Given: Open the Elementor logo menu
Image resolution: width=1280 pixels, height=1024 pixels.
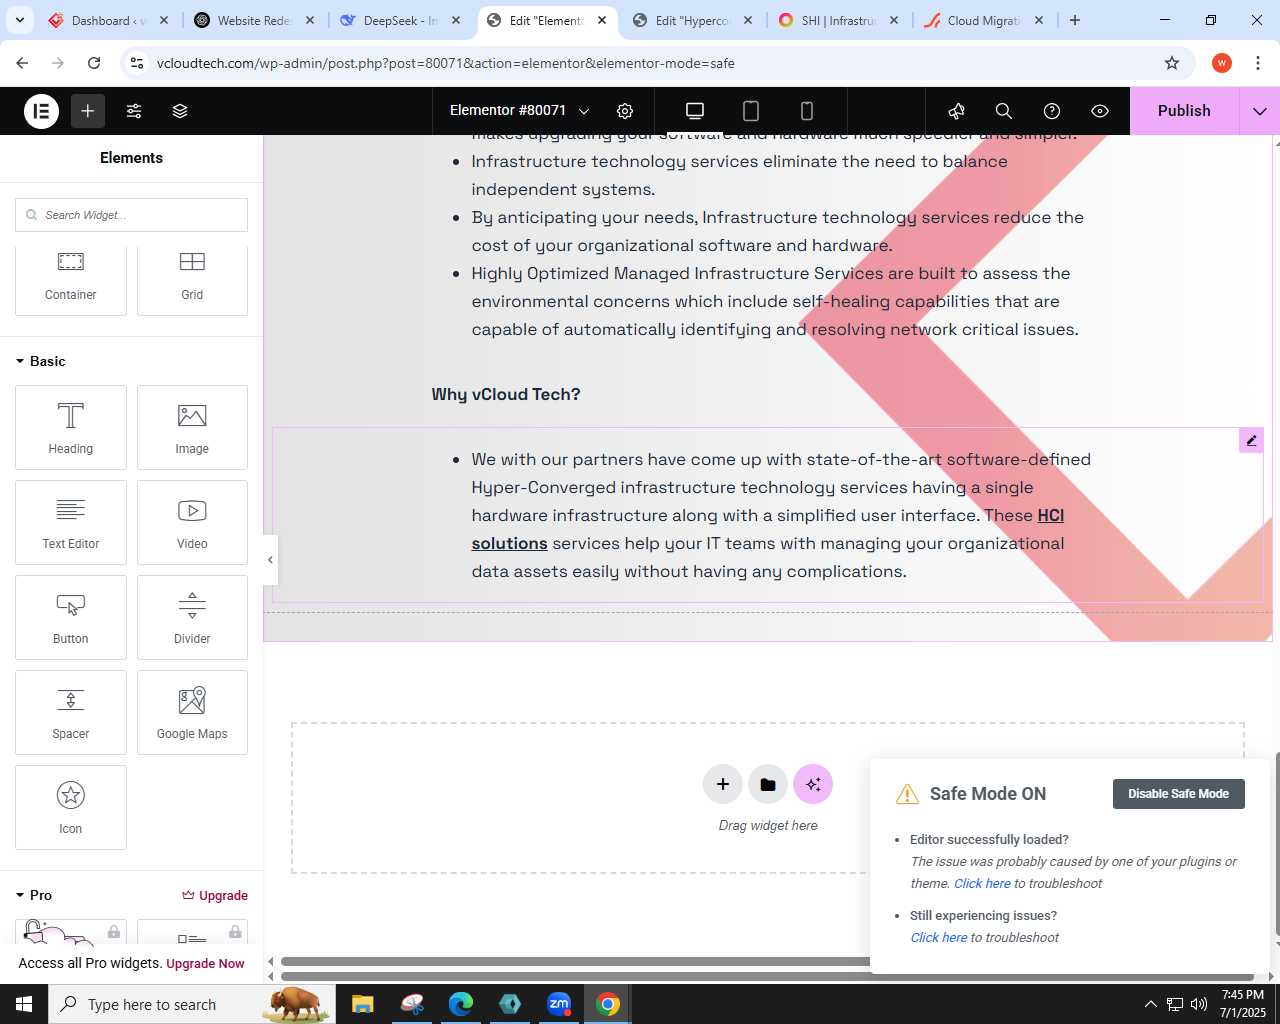Looking at the screenshot, I should coord(41,111).
